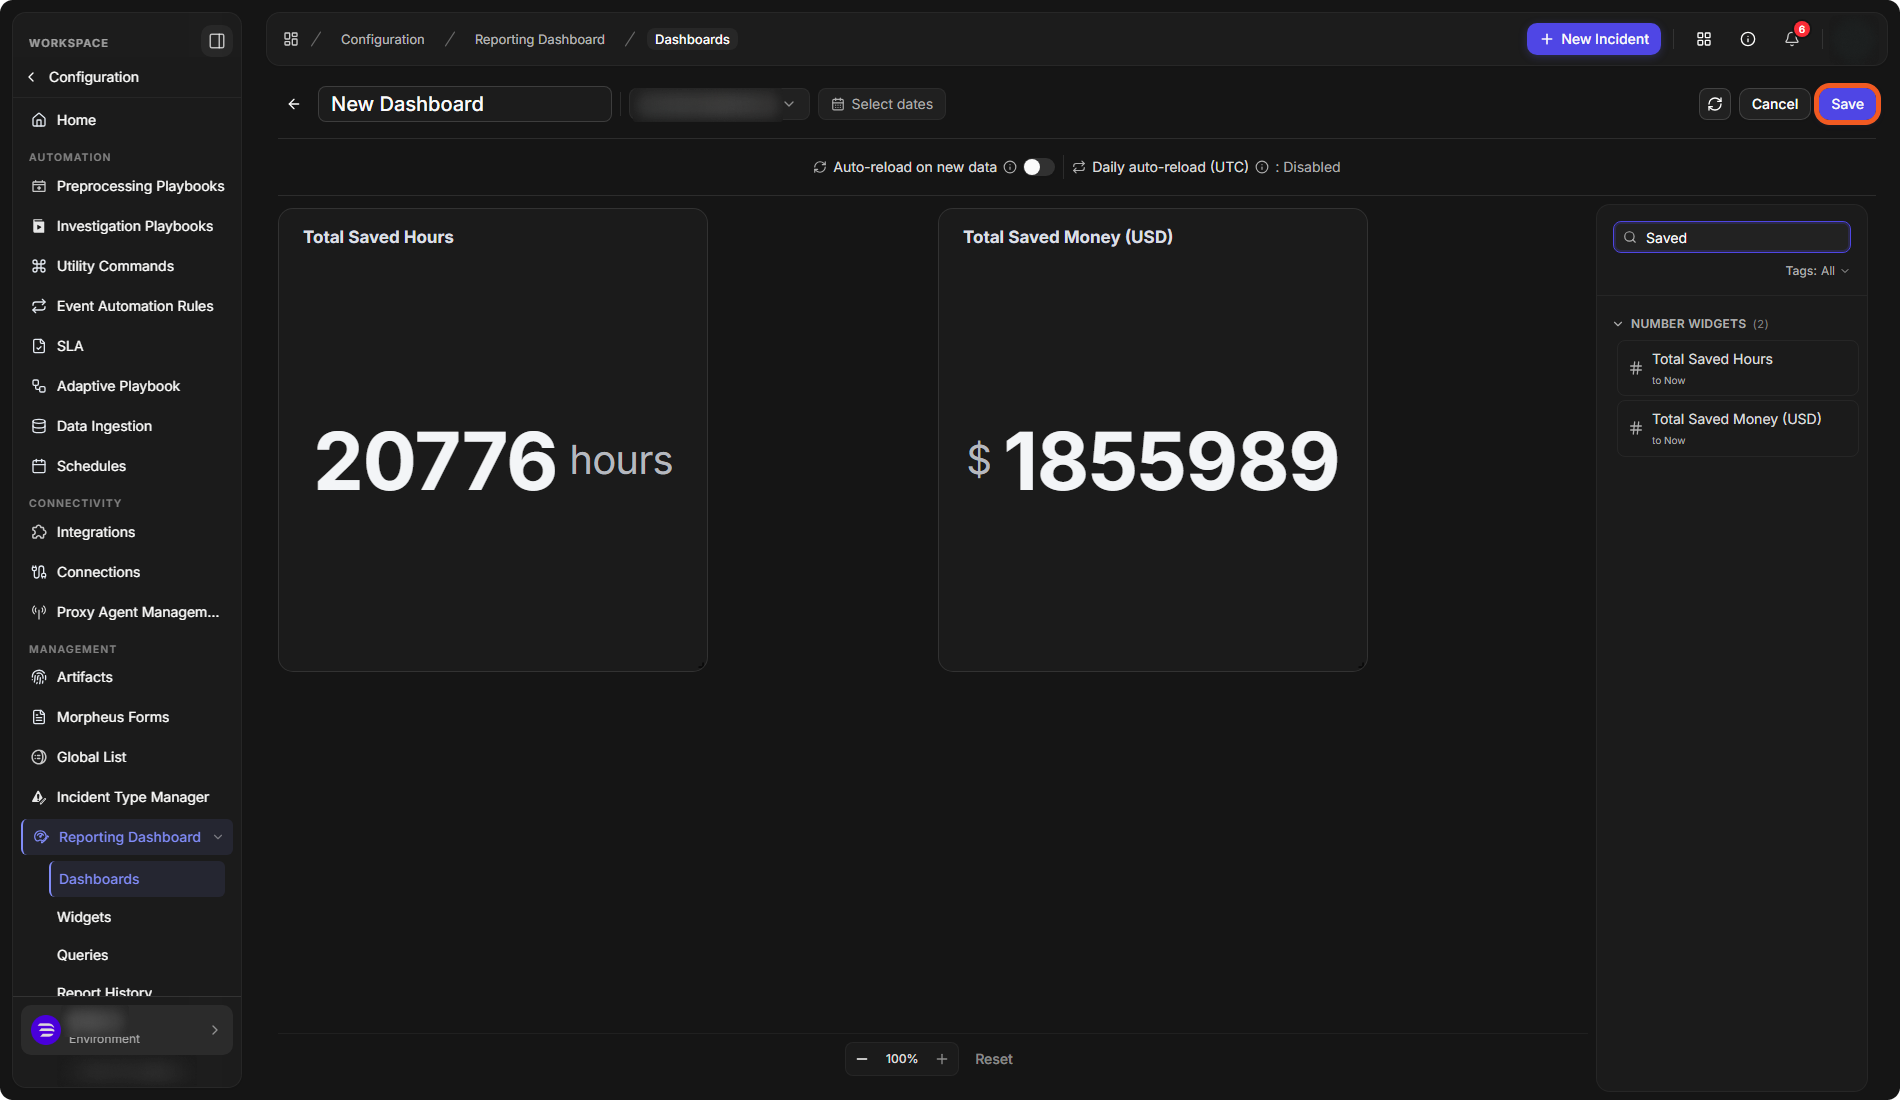The height and width of the screenshot is (1100, 1900).
Task: Click the Cancel button
Action: coord(1775,104)
